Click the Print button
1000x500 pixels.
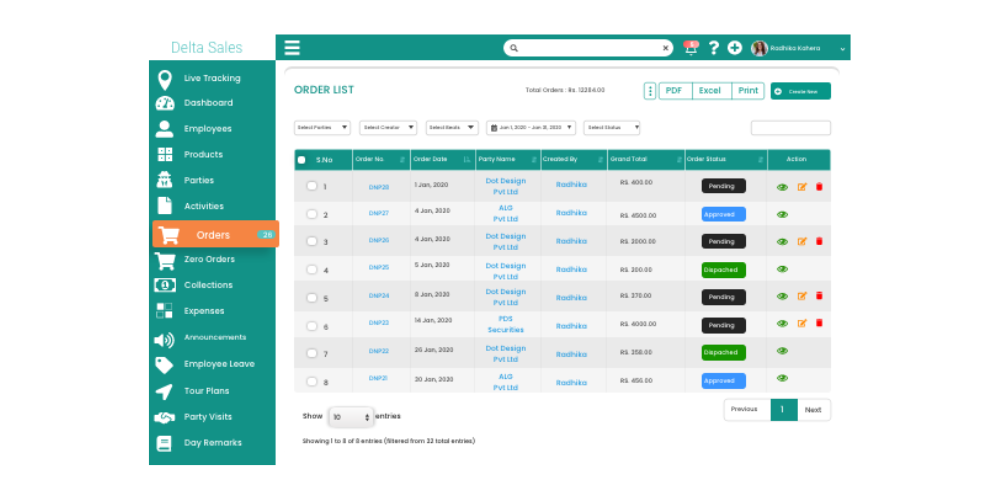748,91
